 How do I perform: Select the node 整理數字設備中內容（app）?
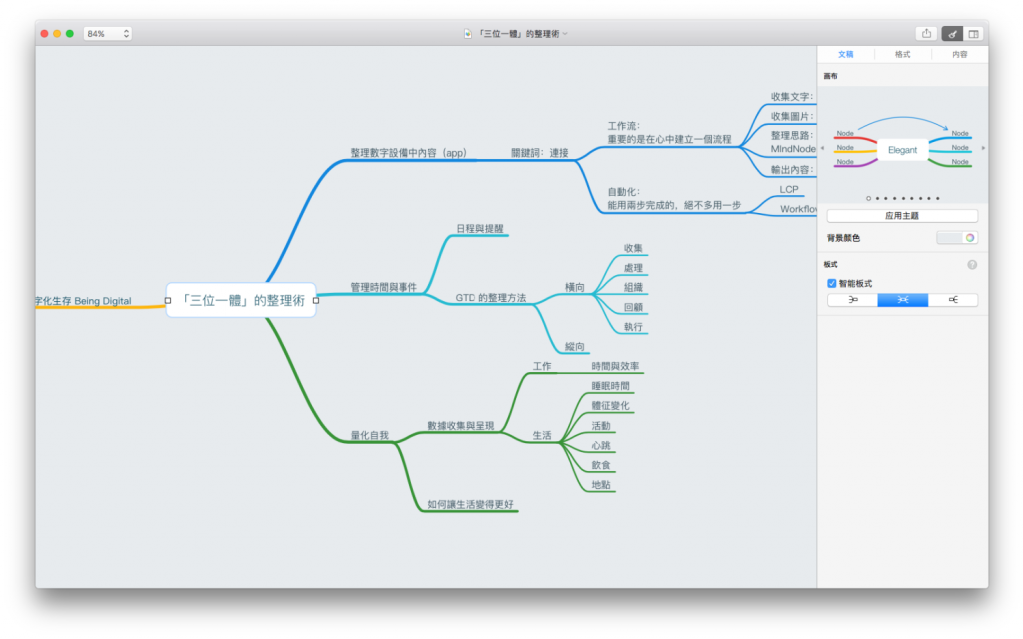tap(408, 153)
